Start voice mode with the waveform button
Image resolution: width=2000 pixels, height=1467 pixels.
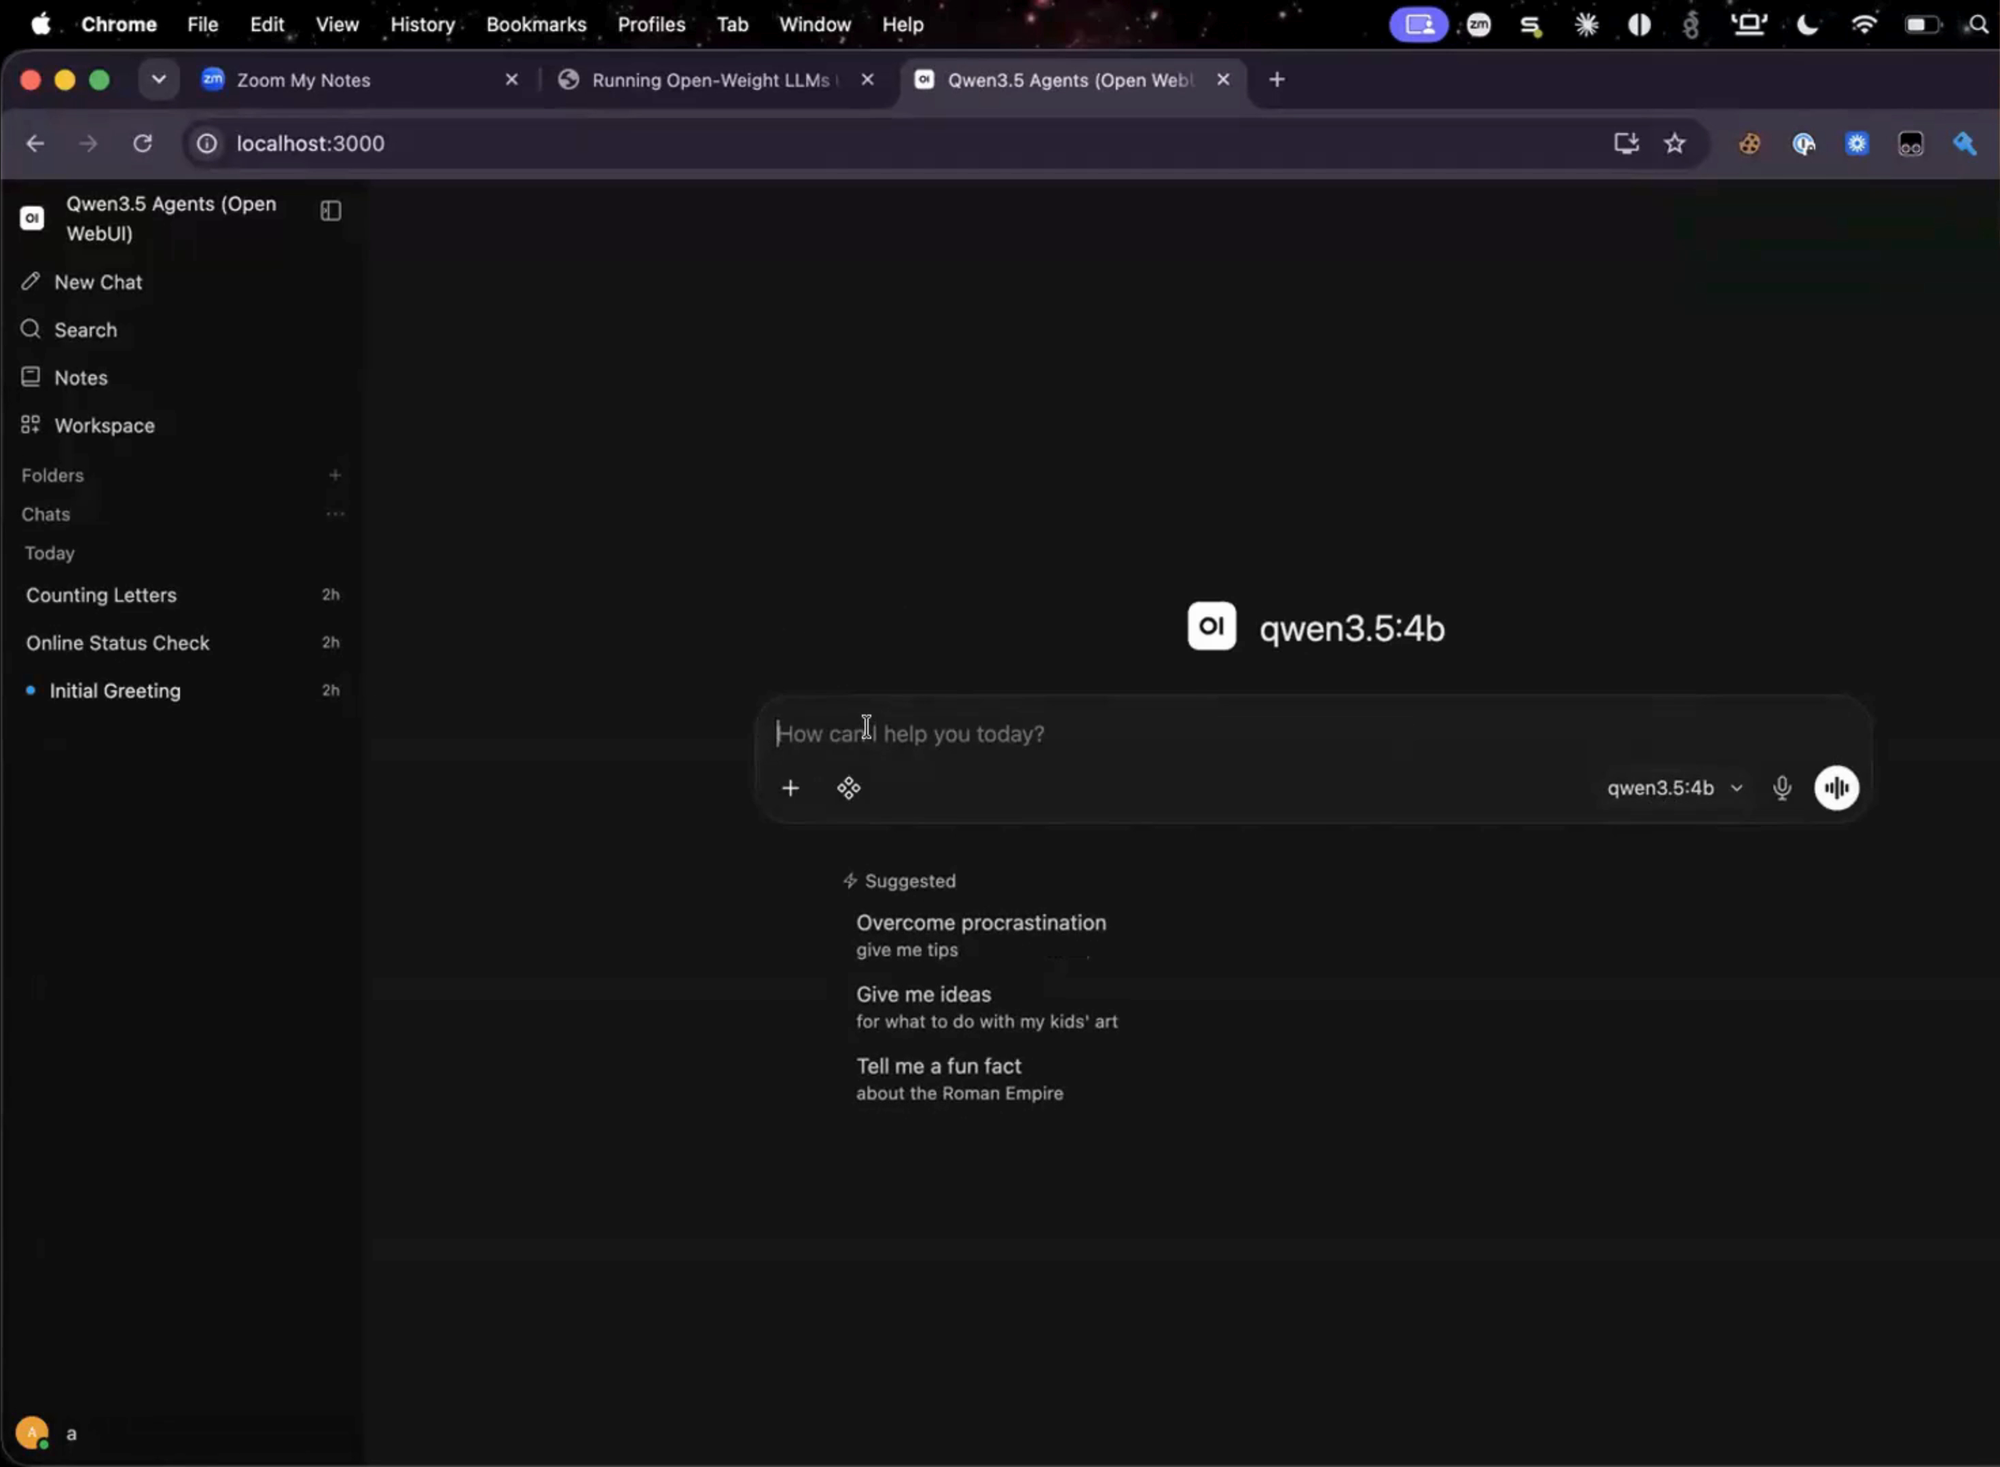pos(1837,788)
